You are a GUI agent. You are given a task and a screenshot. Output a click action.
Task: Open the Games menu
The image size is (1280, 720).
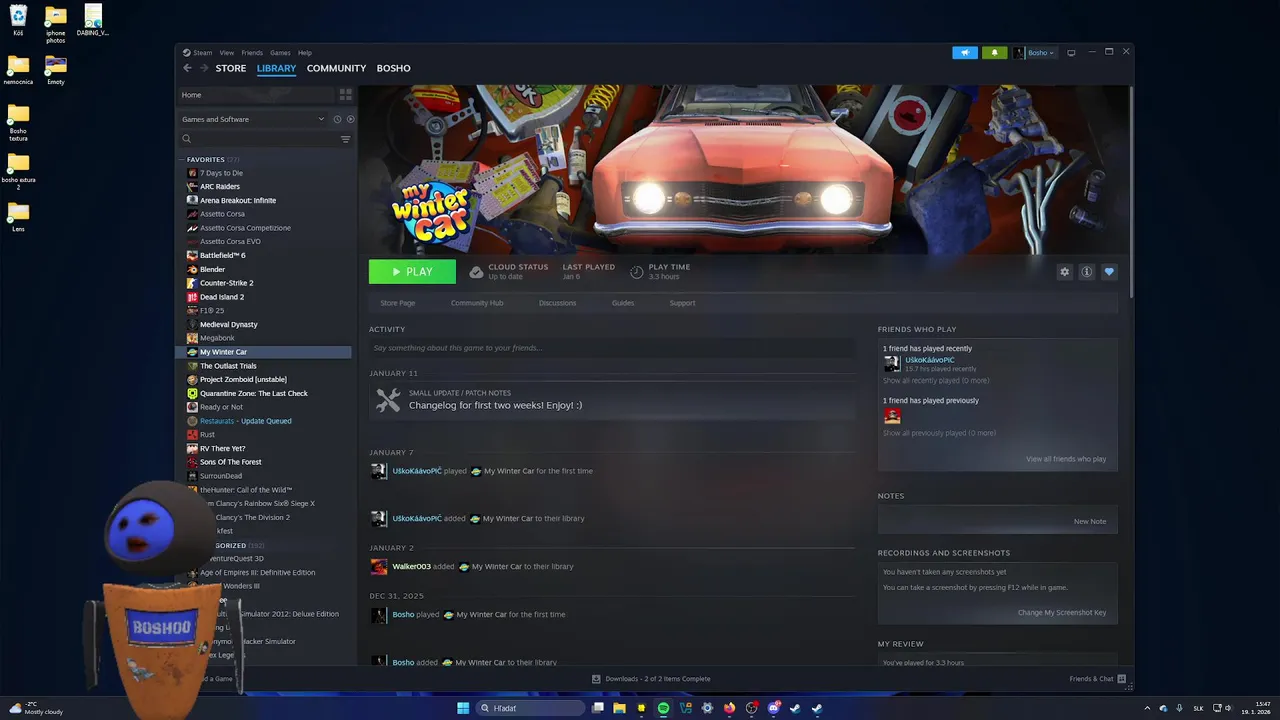tap(280, 53)
